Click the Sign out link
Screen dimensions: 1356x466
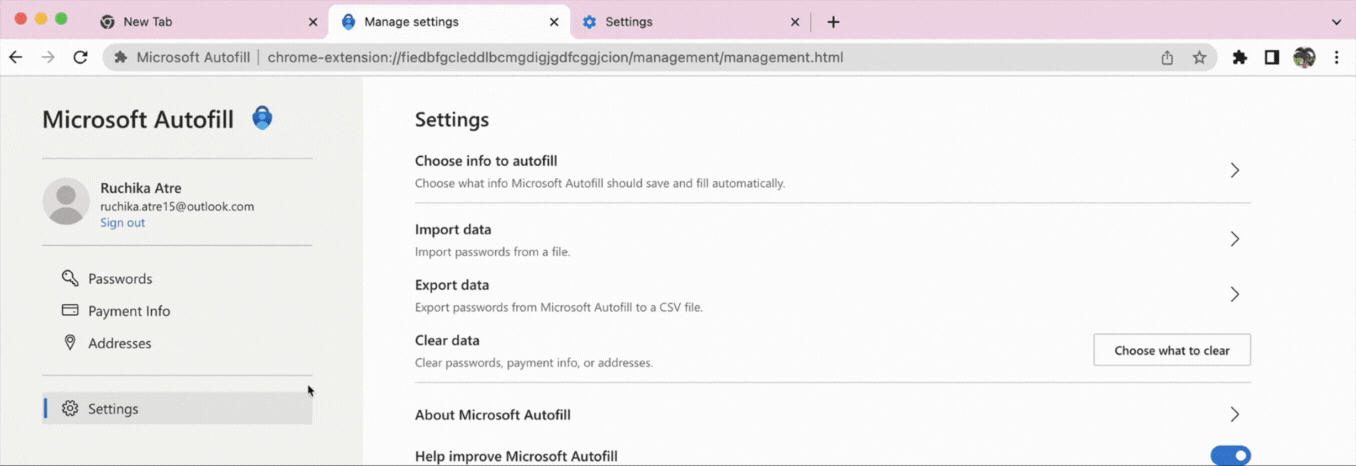tap(122, 223)
